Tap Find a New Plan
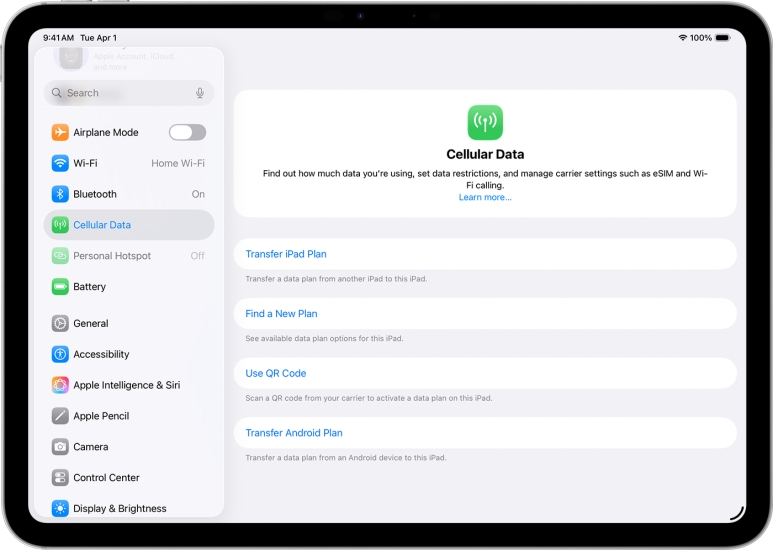Screen dimensions: 773x550 pos(485,313)
